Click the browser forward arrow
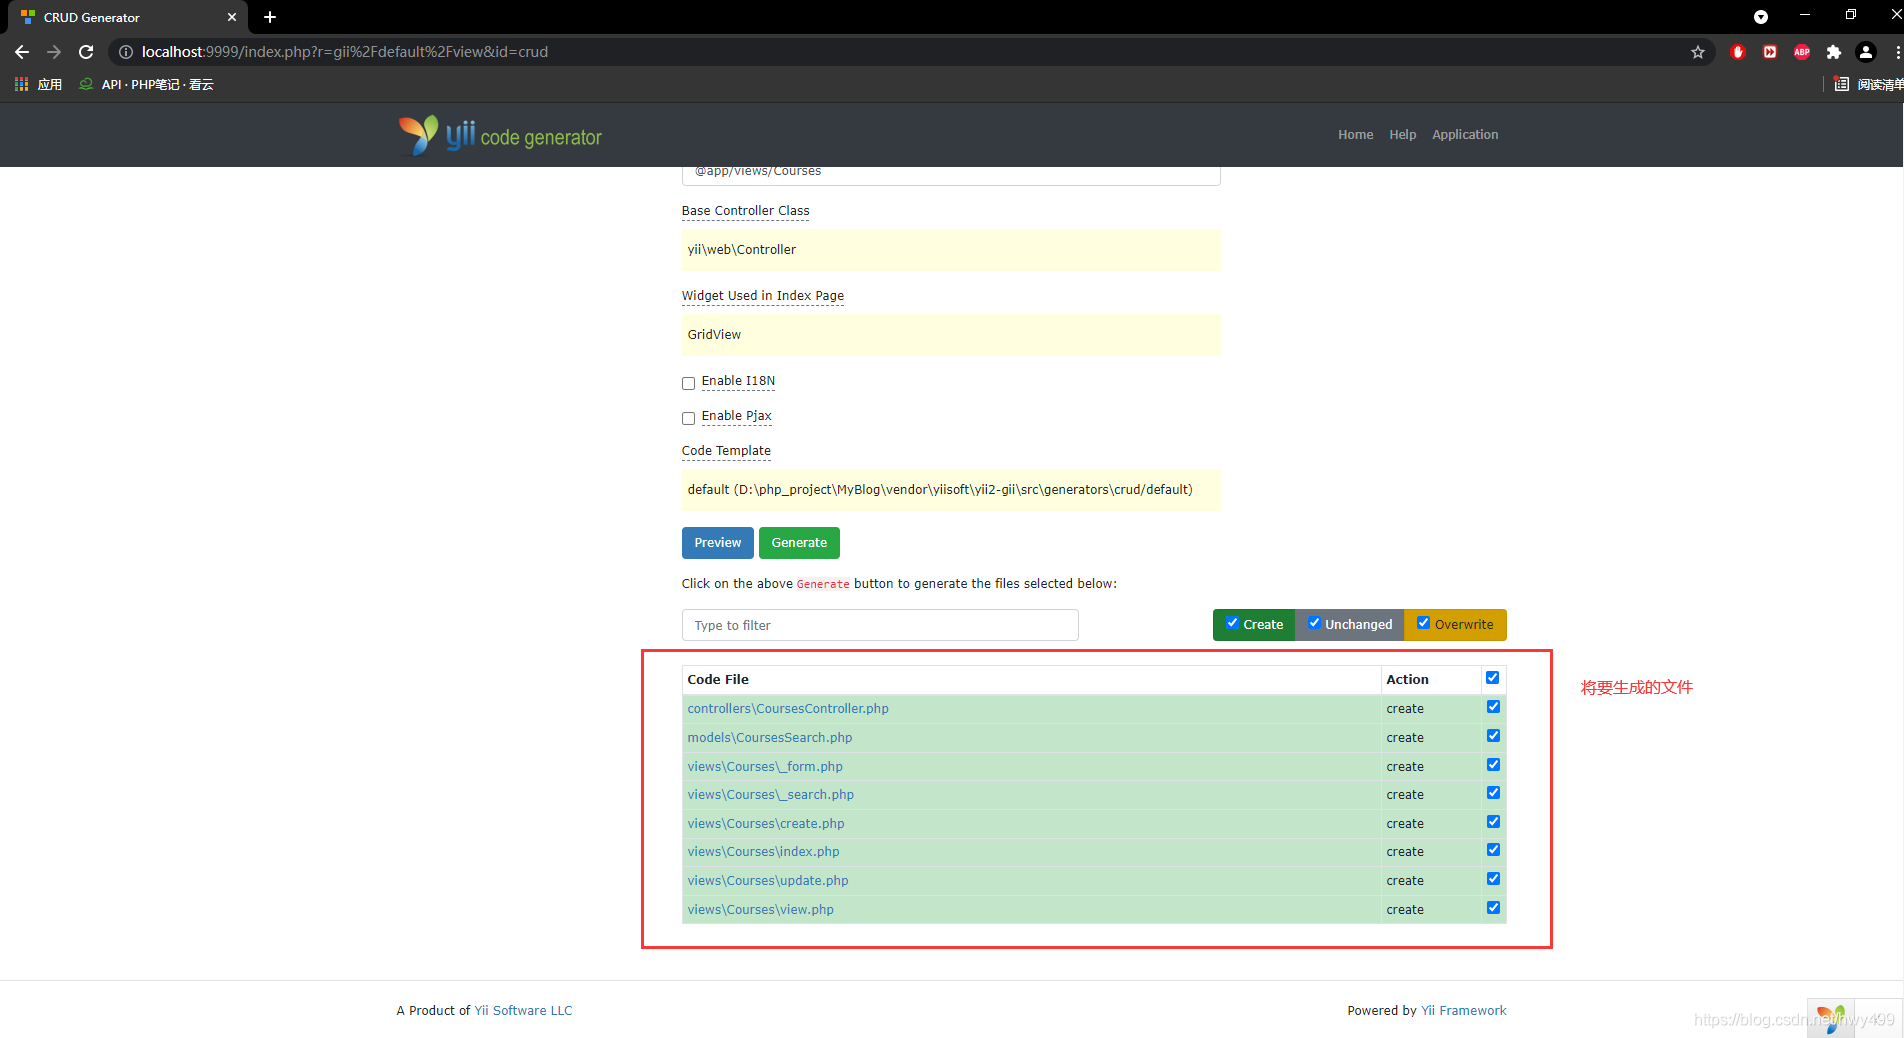The height and width of the screenshot is (1038, 1904). coord(54,52)
